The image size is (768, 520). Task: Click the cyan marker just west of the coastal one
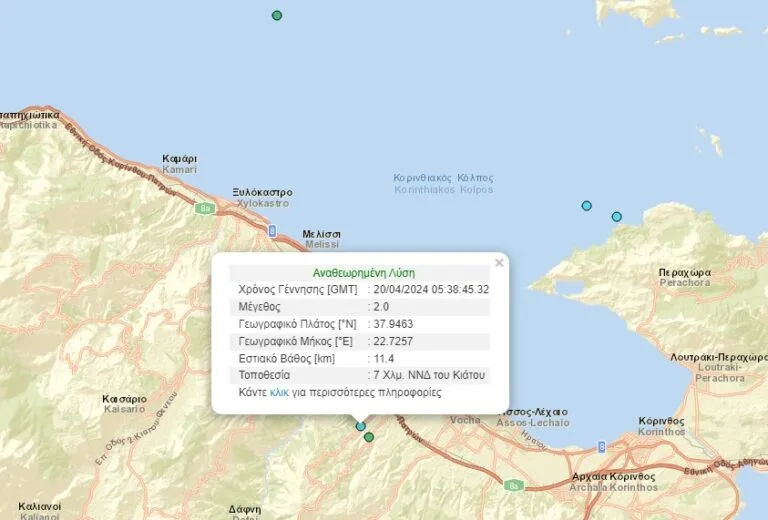[586, 206]
